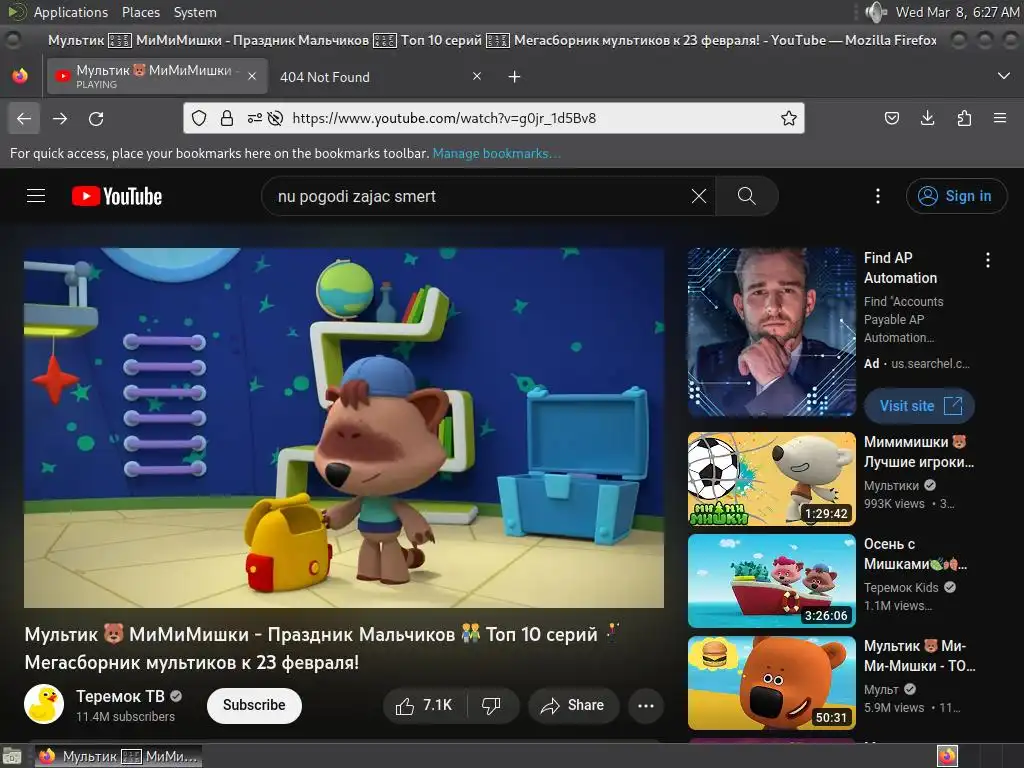Click the 11.4M subscribers text

[125, 716]
